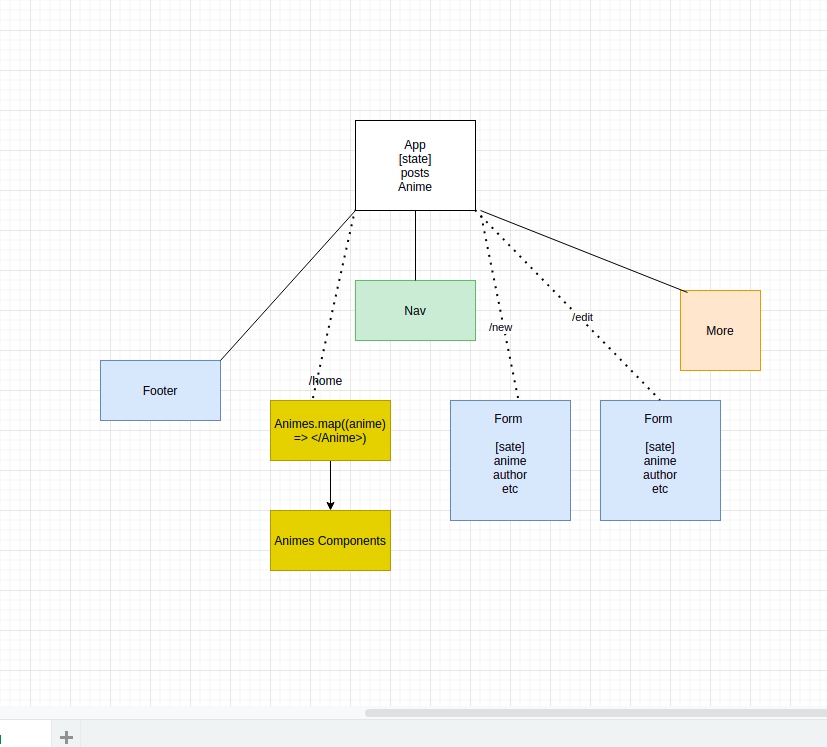Select the orange More shape

point(719,330)
